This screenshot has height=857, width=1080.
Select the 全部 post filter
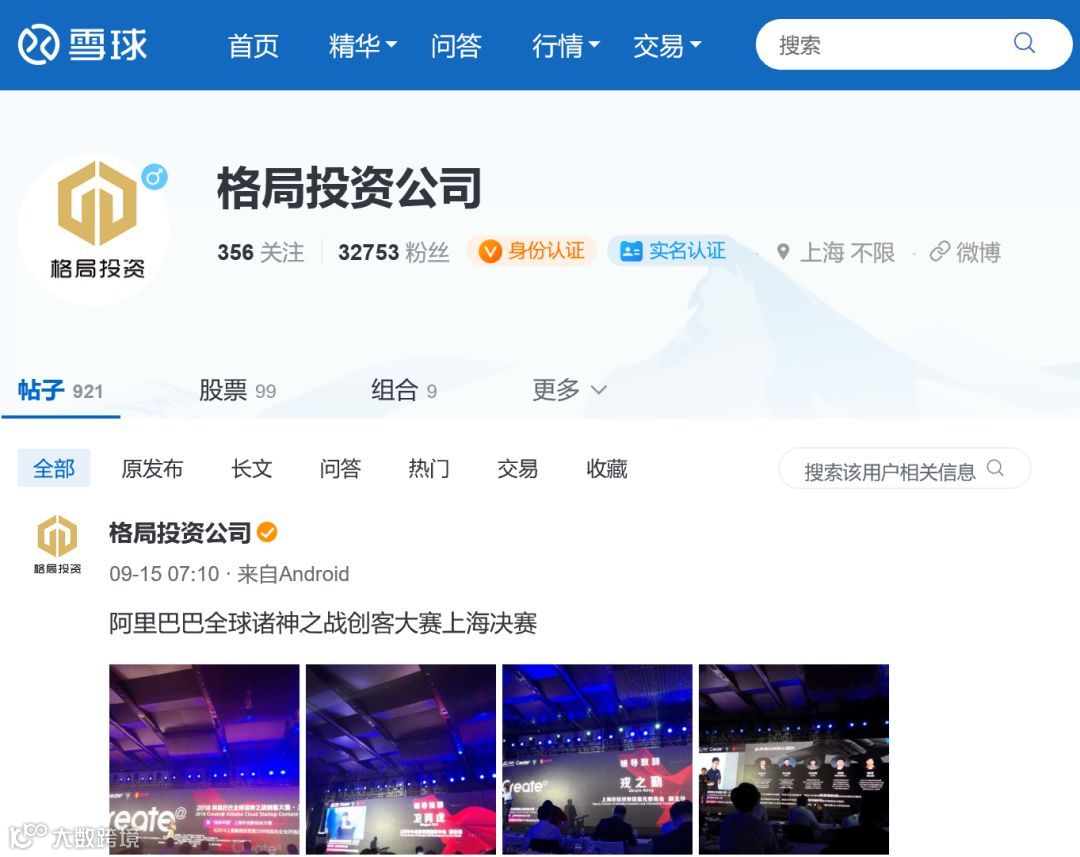(x=54, y=468)
